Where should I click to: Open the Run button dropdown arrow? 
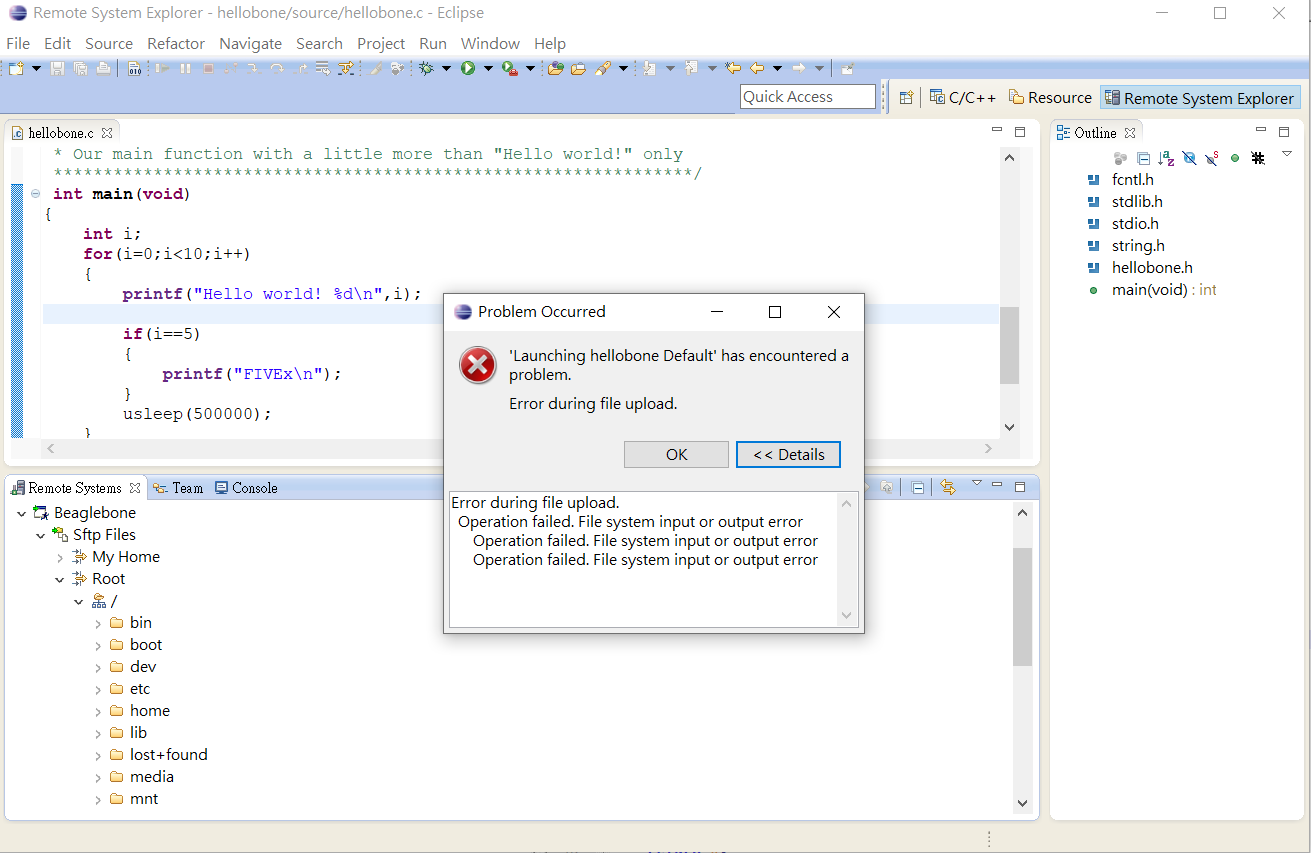click(x=488, y=68)
